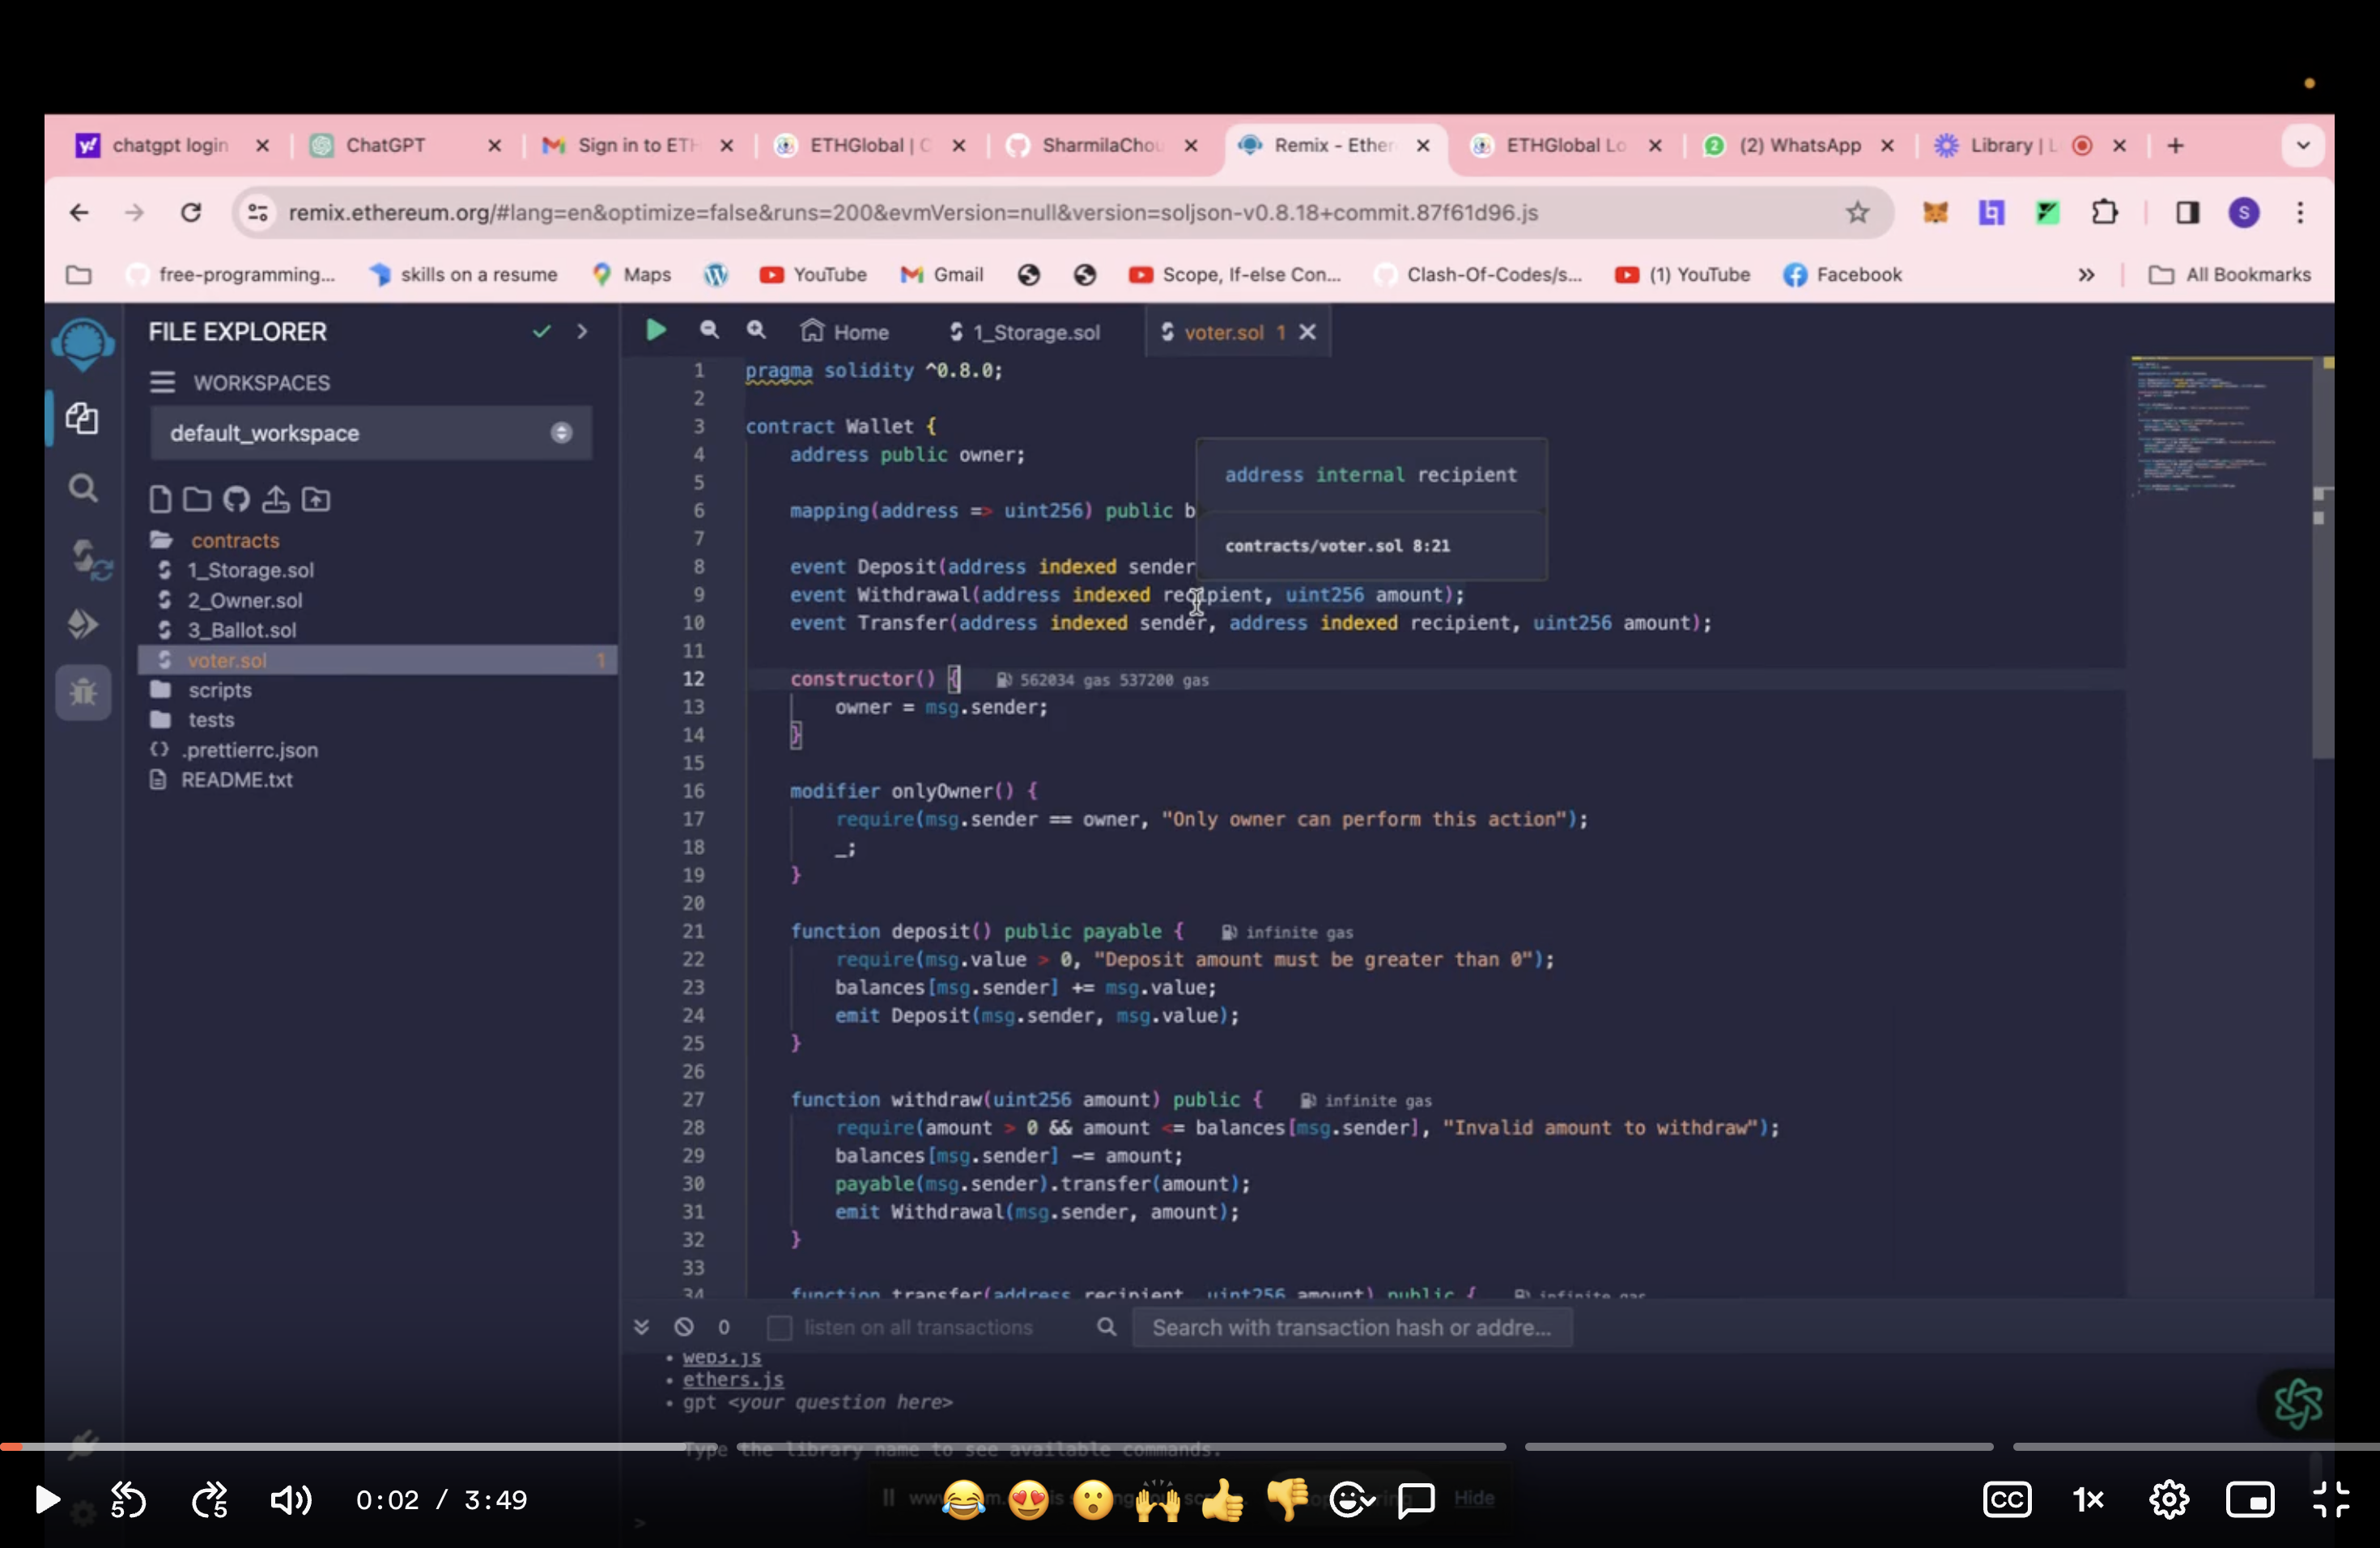The width and height of the screenshot is (2380, 1548).
Task: Zoom out the editor font
Action: pos(709,329)
